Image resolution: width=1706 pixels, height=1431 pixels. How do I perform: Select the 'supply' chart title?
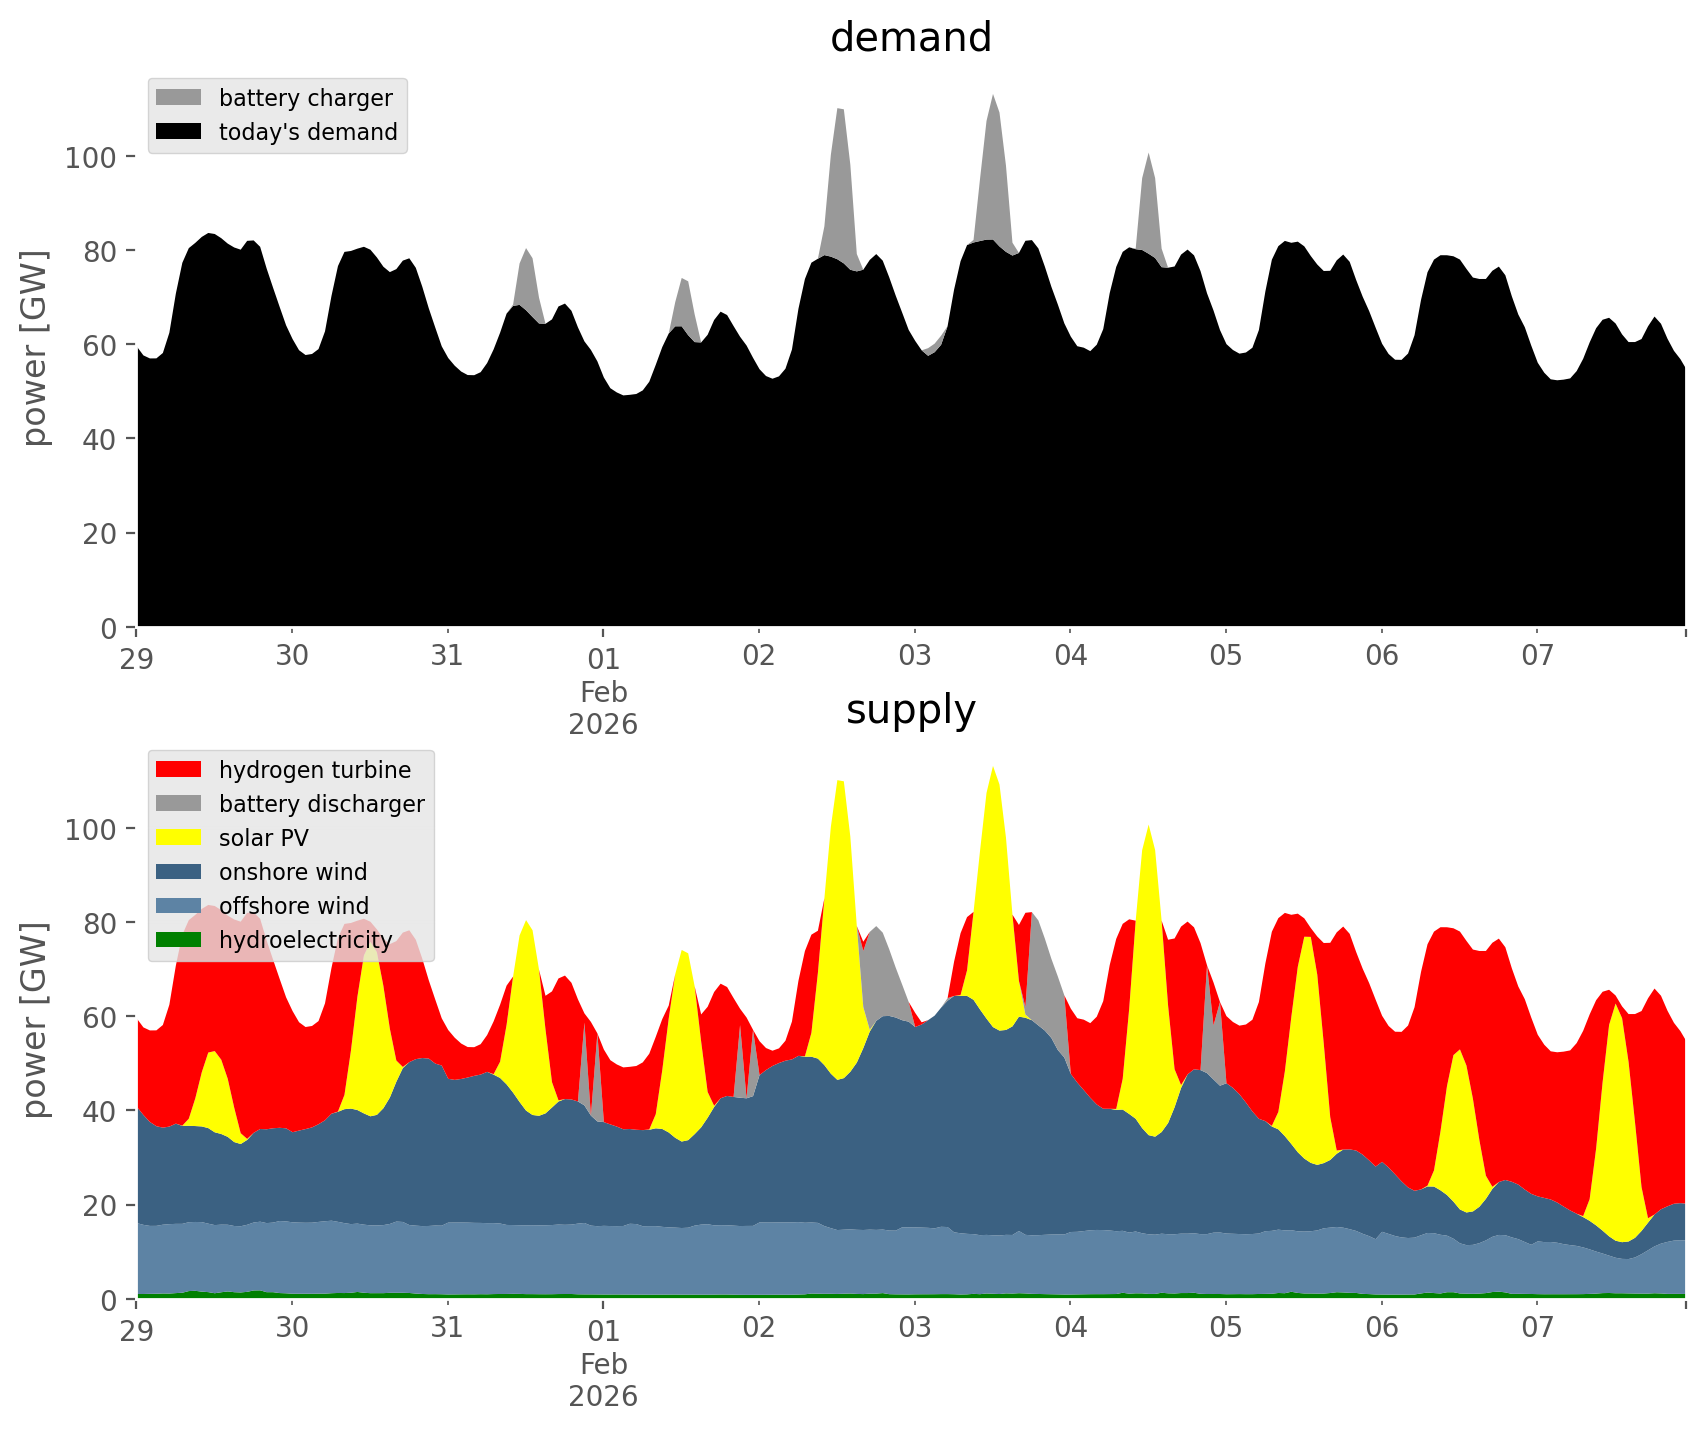click(x=910, y=710)
